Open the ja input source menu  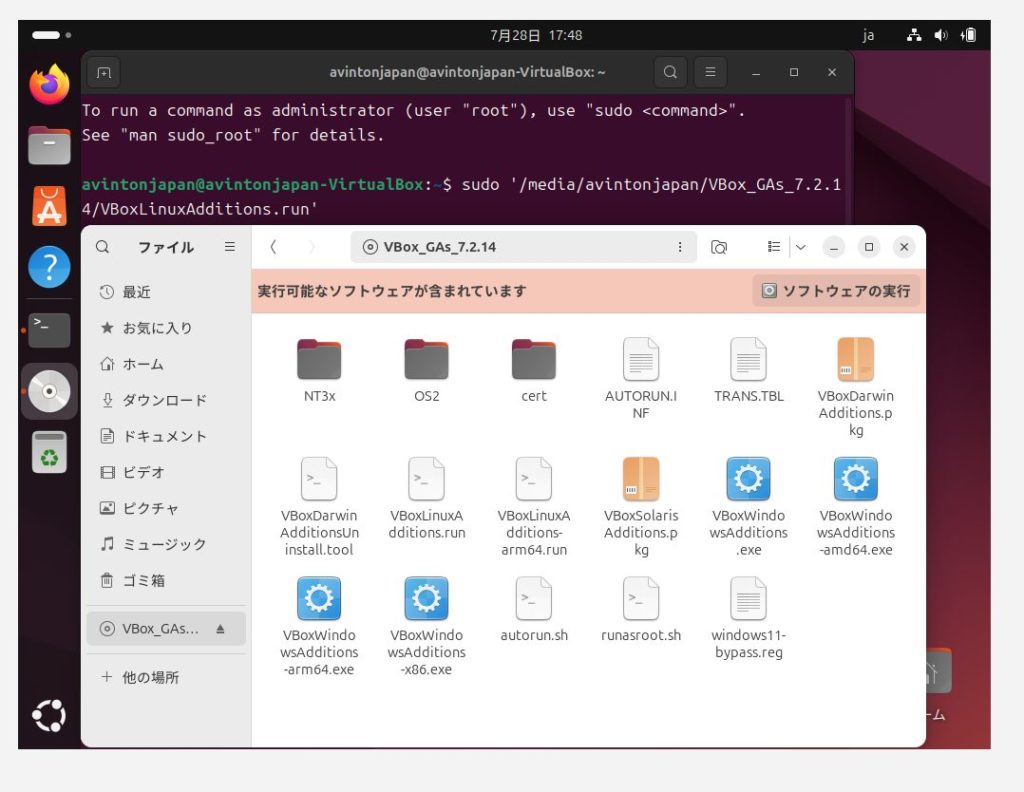[868, 35]
